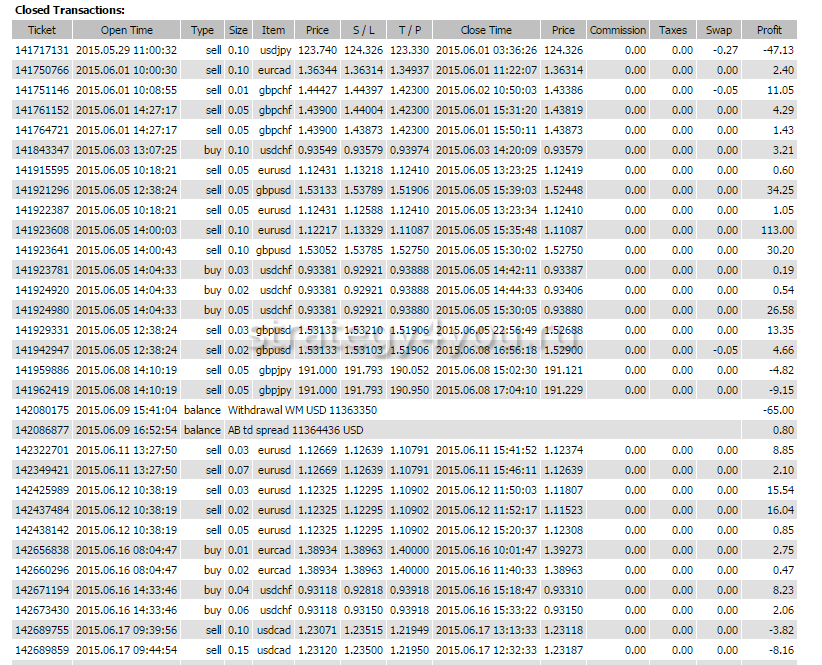The image size is (822, 665).
Task: Select ticket number 142689859
Action: pyautogui.click(x=42, y=650)
